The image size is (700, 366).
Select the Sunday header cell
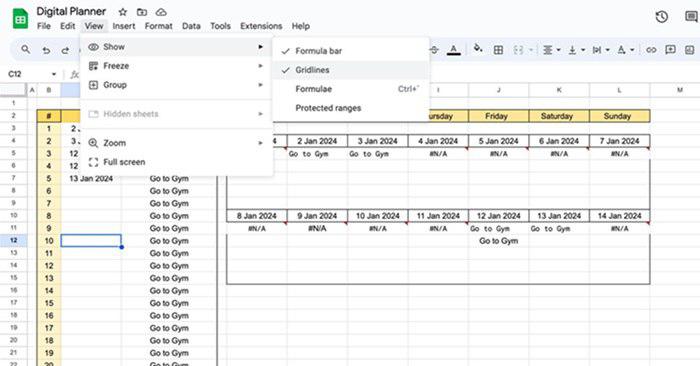click(x=620, y=116)
